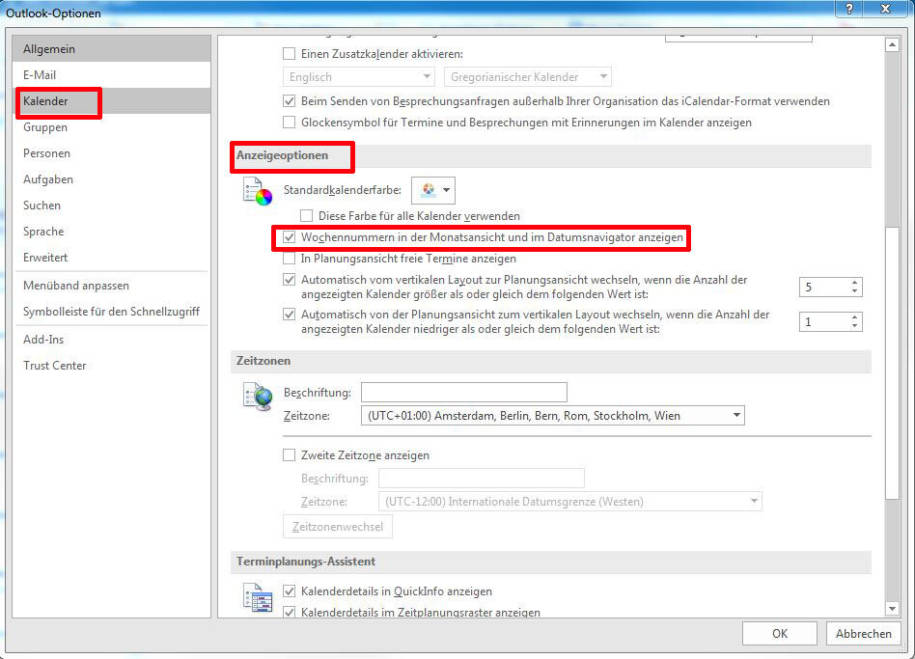Click the globe time zone icon
Image resolution: width=915 pixels, height=659 pixels.
click(x=257, y=396)
